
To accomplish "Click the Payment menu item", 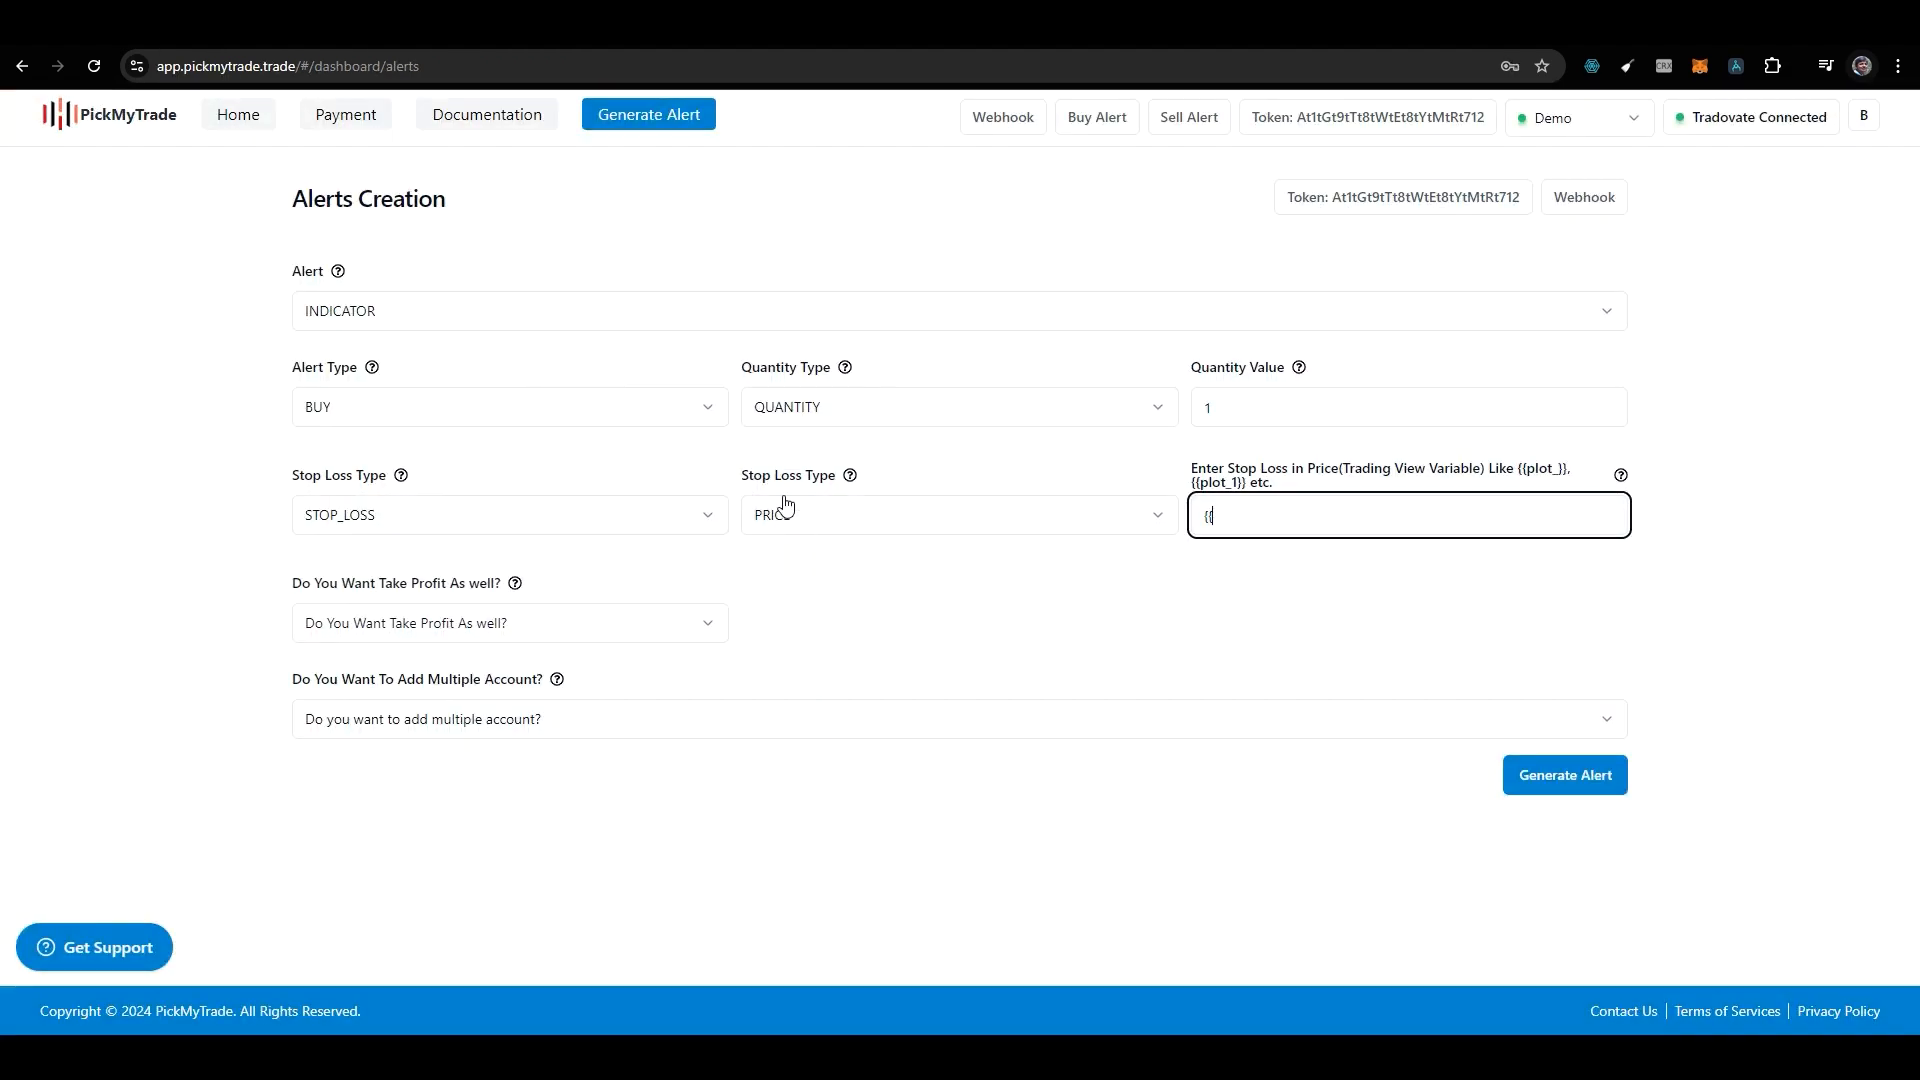I will tap(345, 113).
